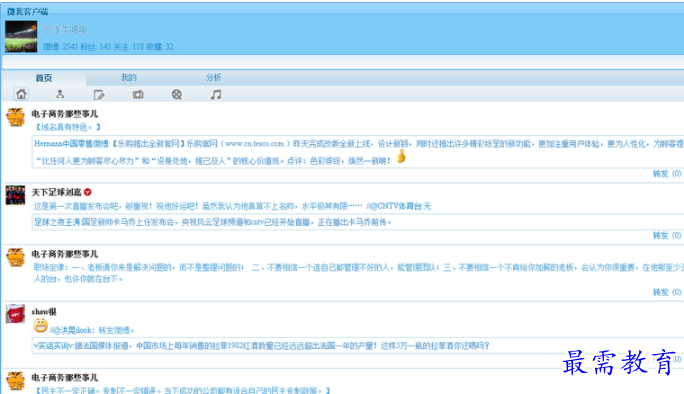684x394 pixels.
Task: Select the 【民主不一定正确 post text
Action: pyautogui.click(x=182, y=390)
